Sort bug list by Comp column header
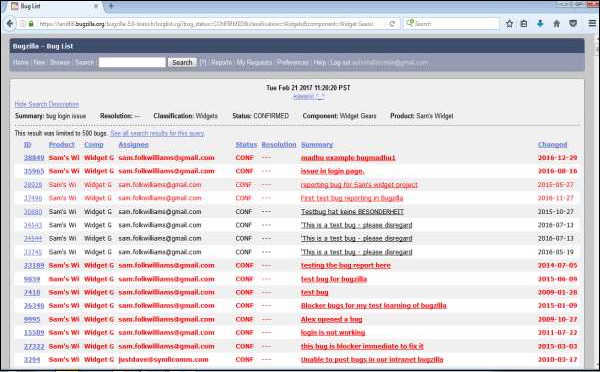The height and width of the screenshot is (372, 600). tap(94, 145)
